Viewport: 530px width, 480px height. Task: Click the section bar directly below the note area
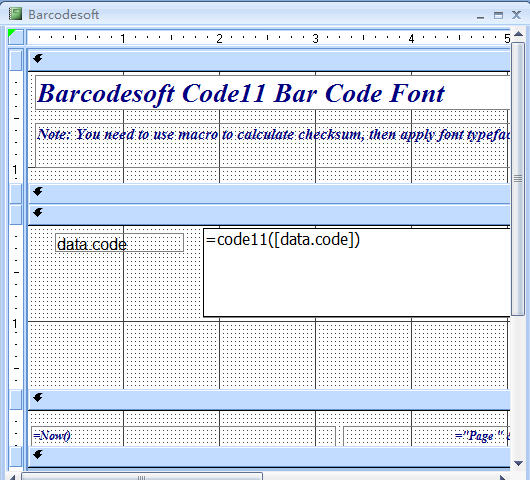pos(269,193)
